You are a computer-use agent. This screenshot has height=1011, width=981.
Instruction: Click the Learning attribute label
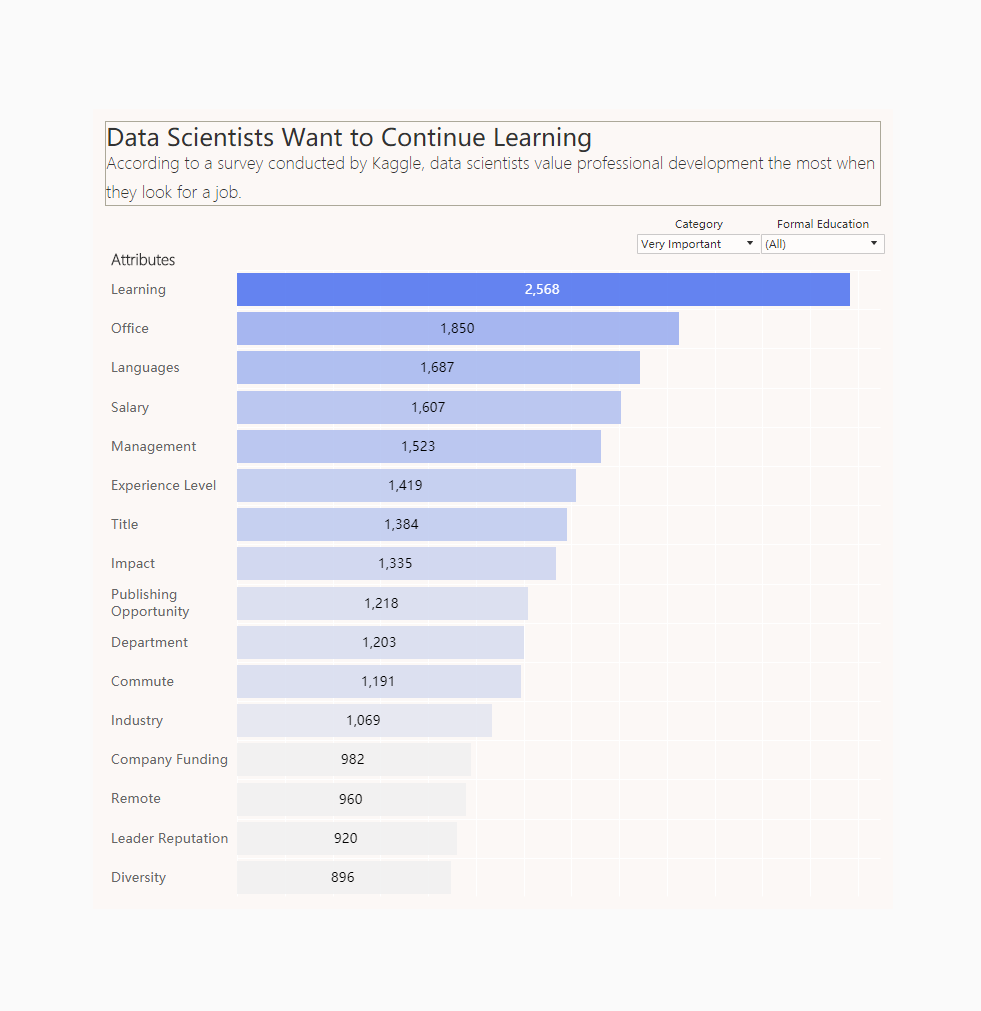(138, 289)
